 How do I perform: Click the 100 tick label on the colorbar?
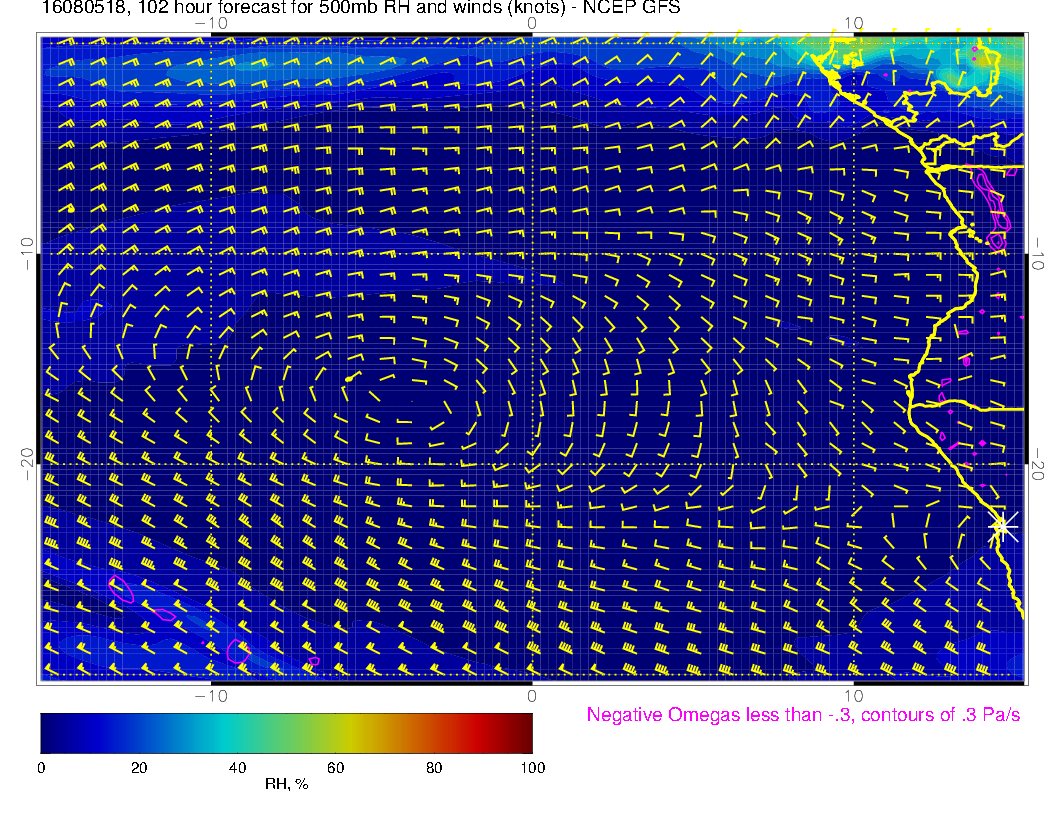click(x=532, y=767)
